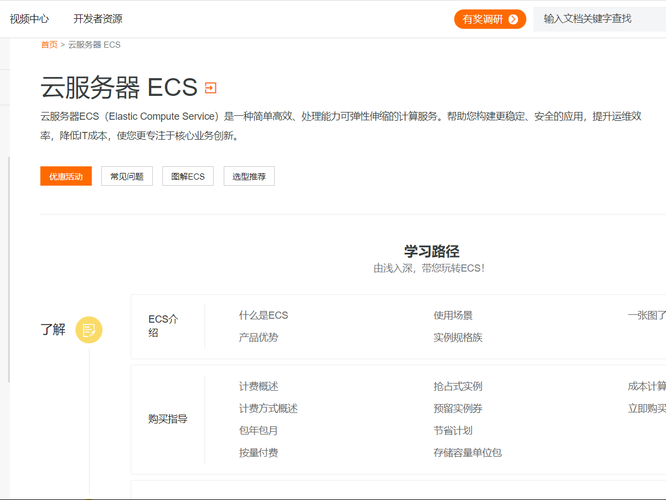Click the orange 优惠活动 button
666x500 pixels.
point(66,176)
